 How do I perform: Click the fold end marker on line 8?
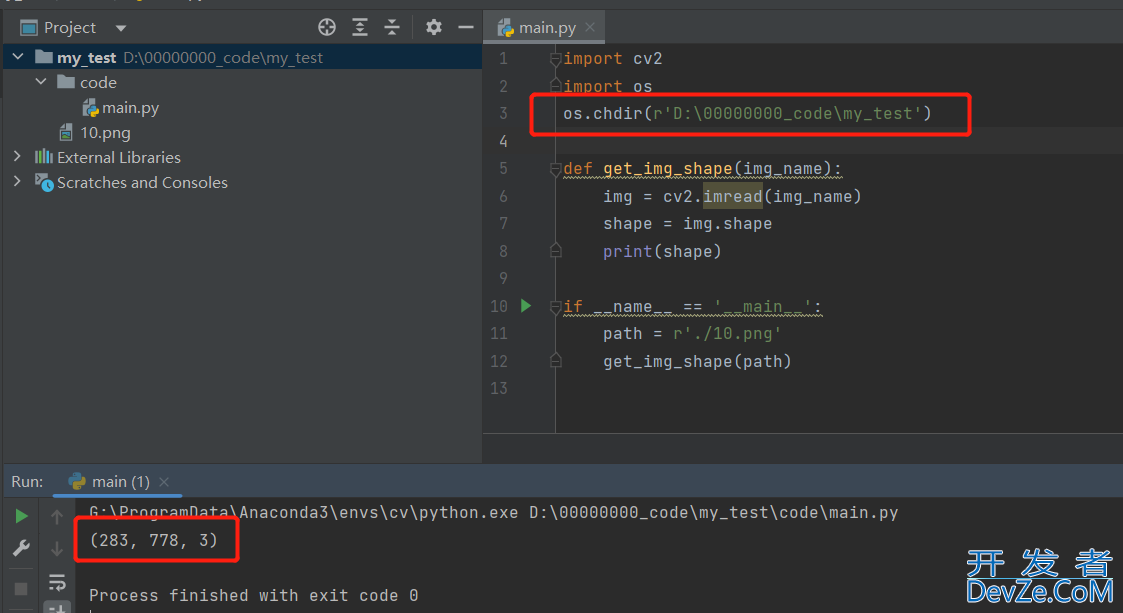click(x=555, y=251)
